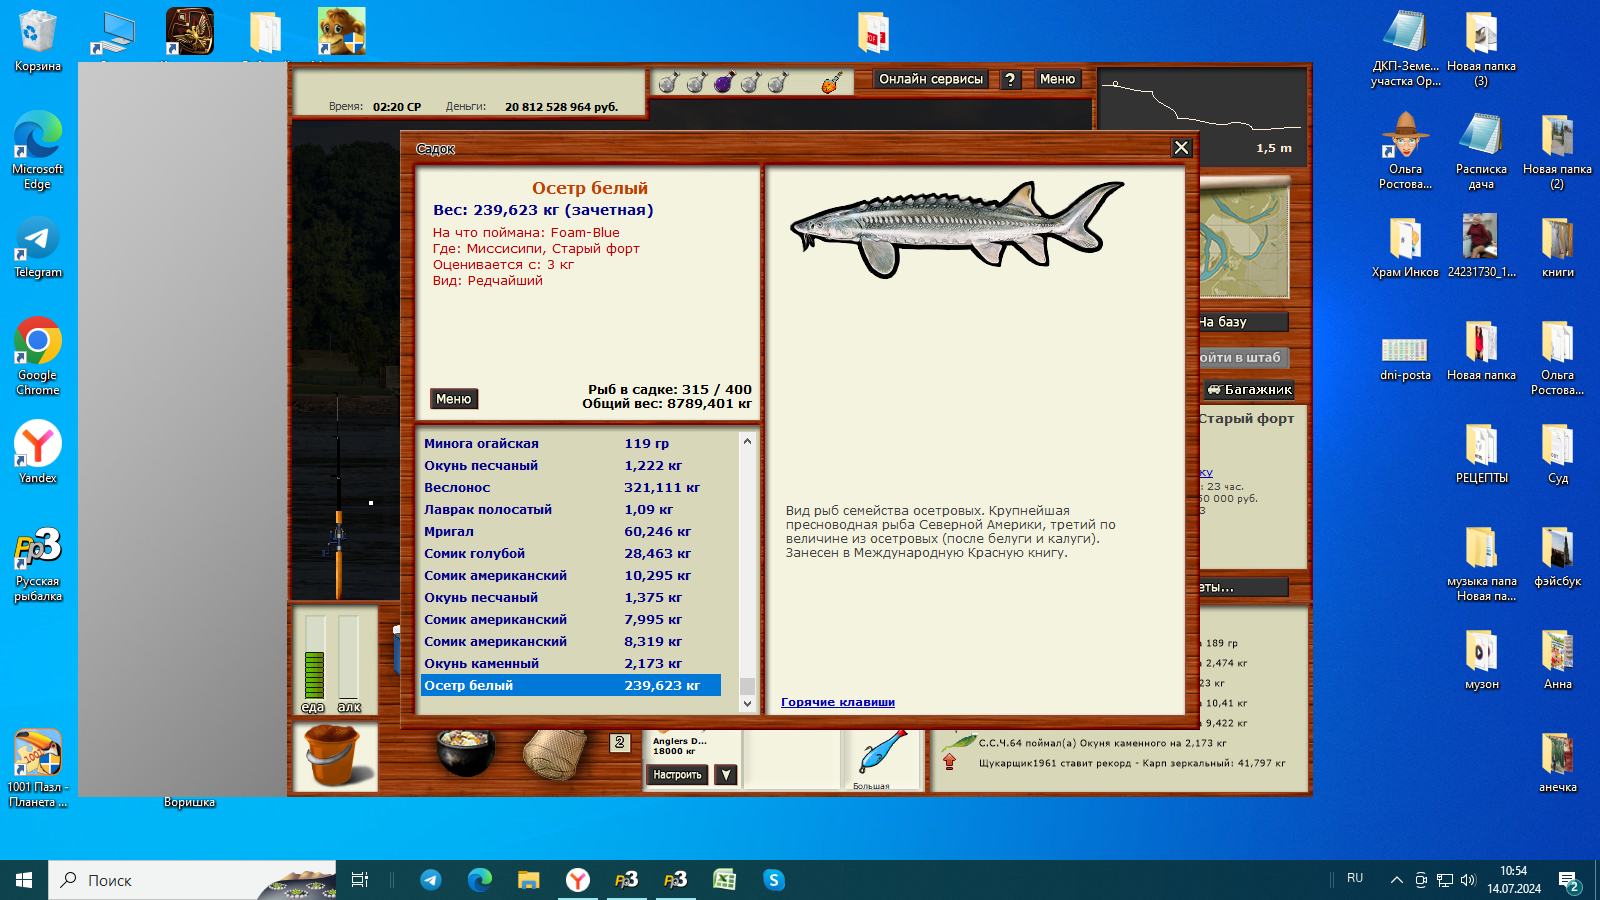Select Веслонос 321,111 кг row
Image resolution: width=1600 pixels, height=900 pixels.
point(571,487)
